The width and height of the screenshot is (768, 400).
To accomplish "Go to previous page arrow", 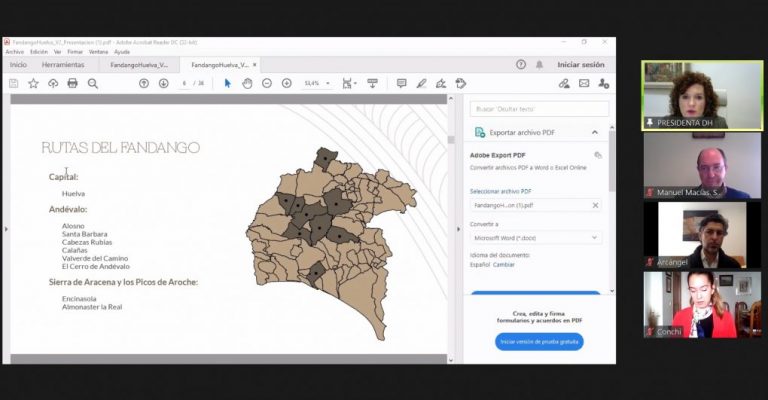I will click(144, 83).
